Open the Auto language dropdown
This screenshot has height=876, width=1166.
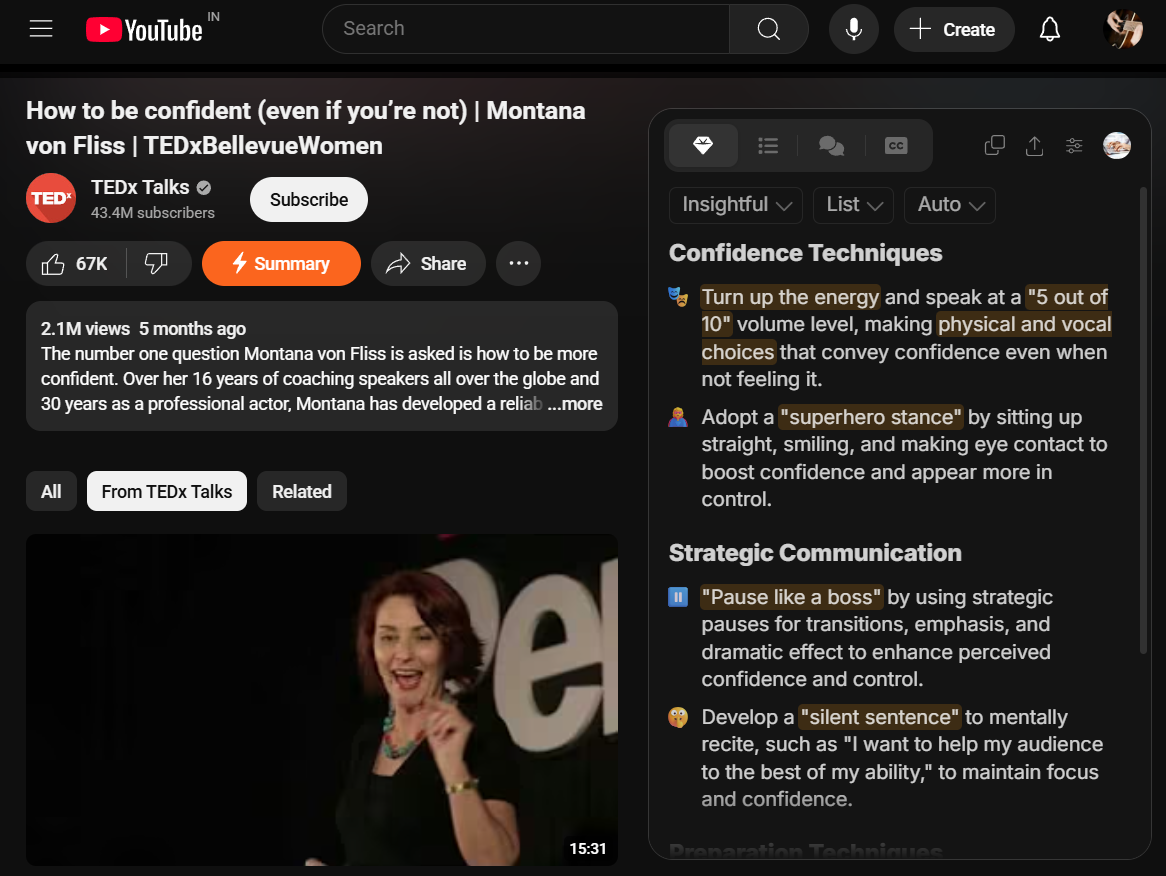(949, 205)
